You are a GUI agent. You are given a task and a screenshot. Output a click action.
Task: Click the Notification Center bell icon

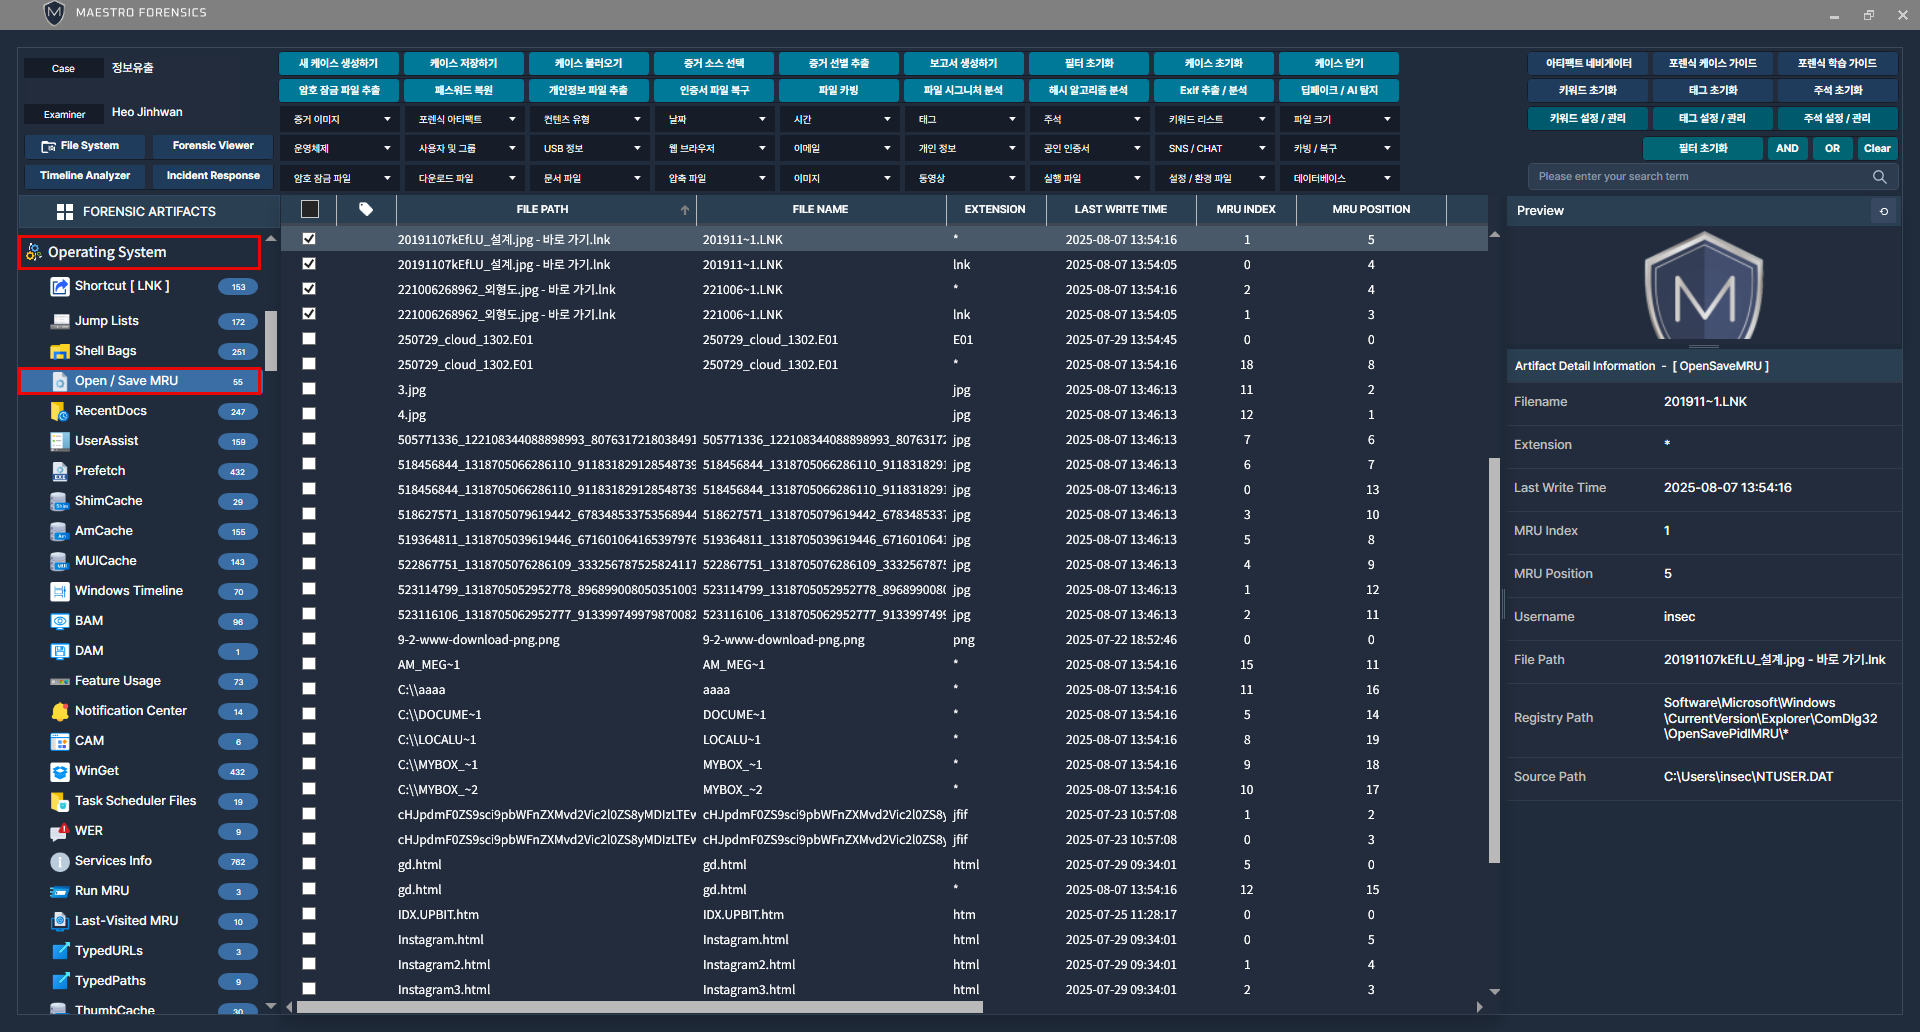tap(60, 711)
